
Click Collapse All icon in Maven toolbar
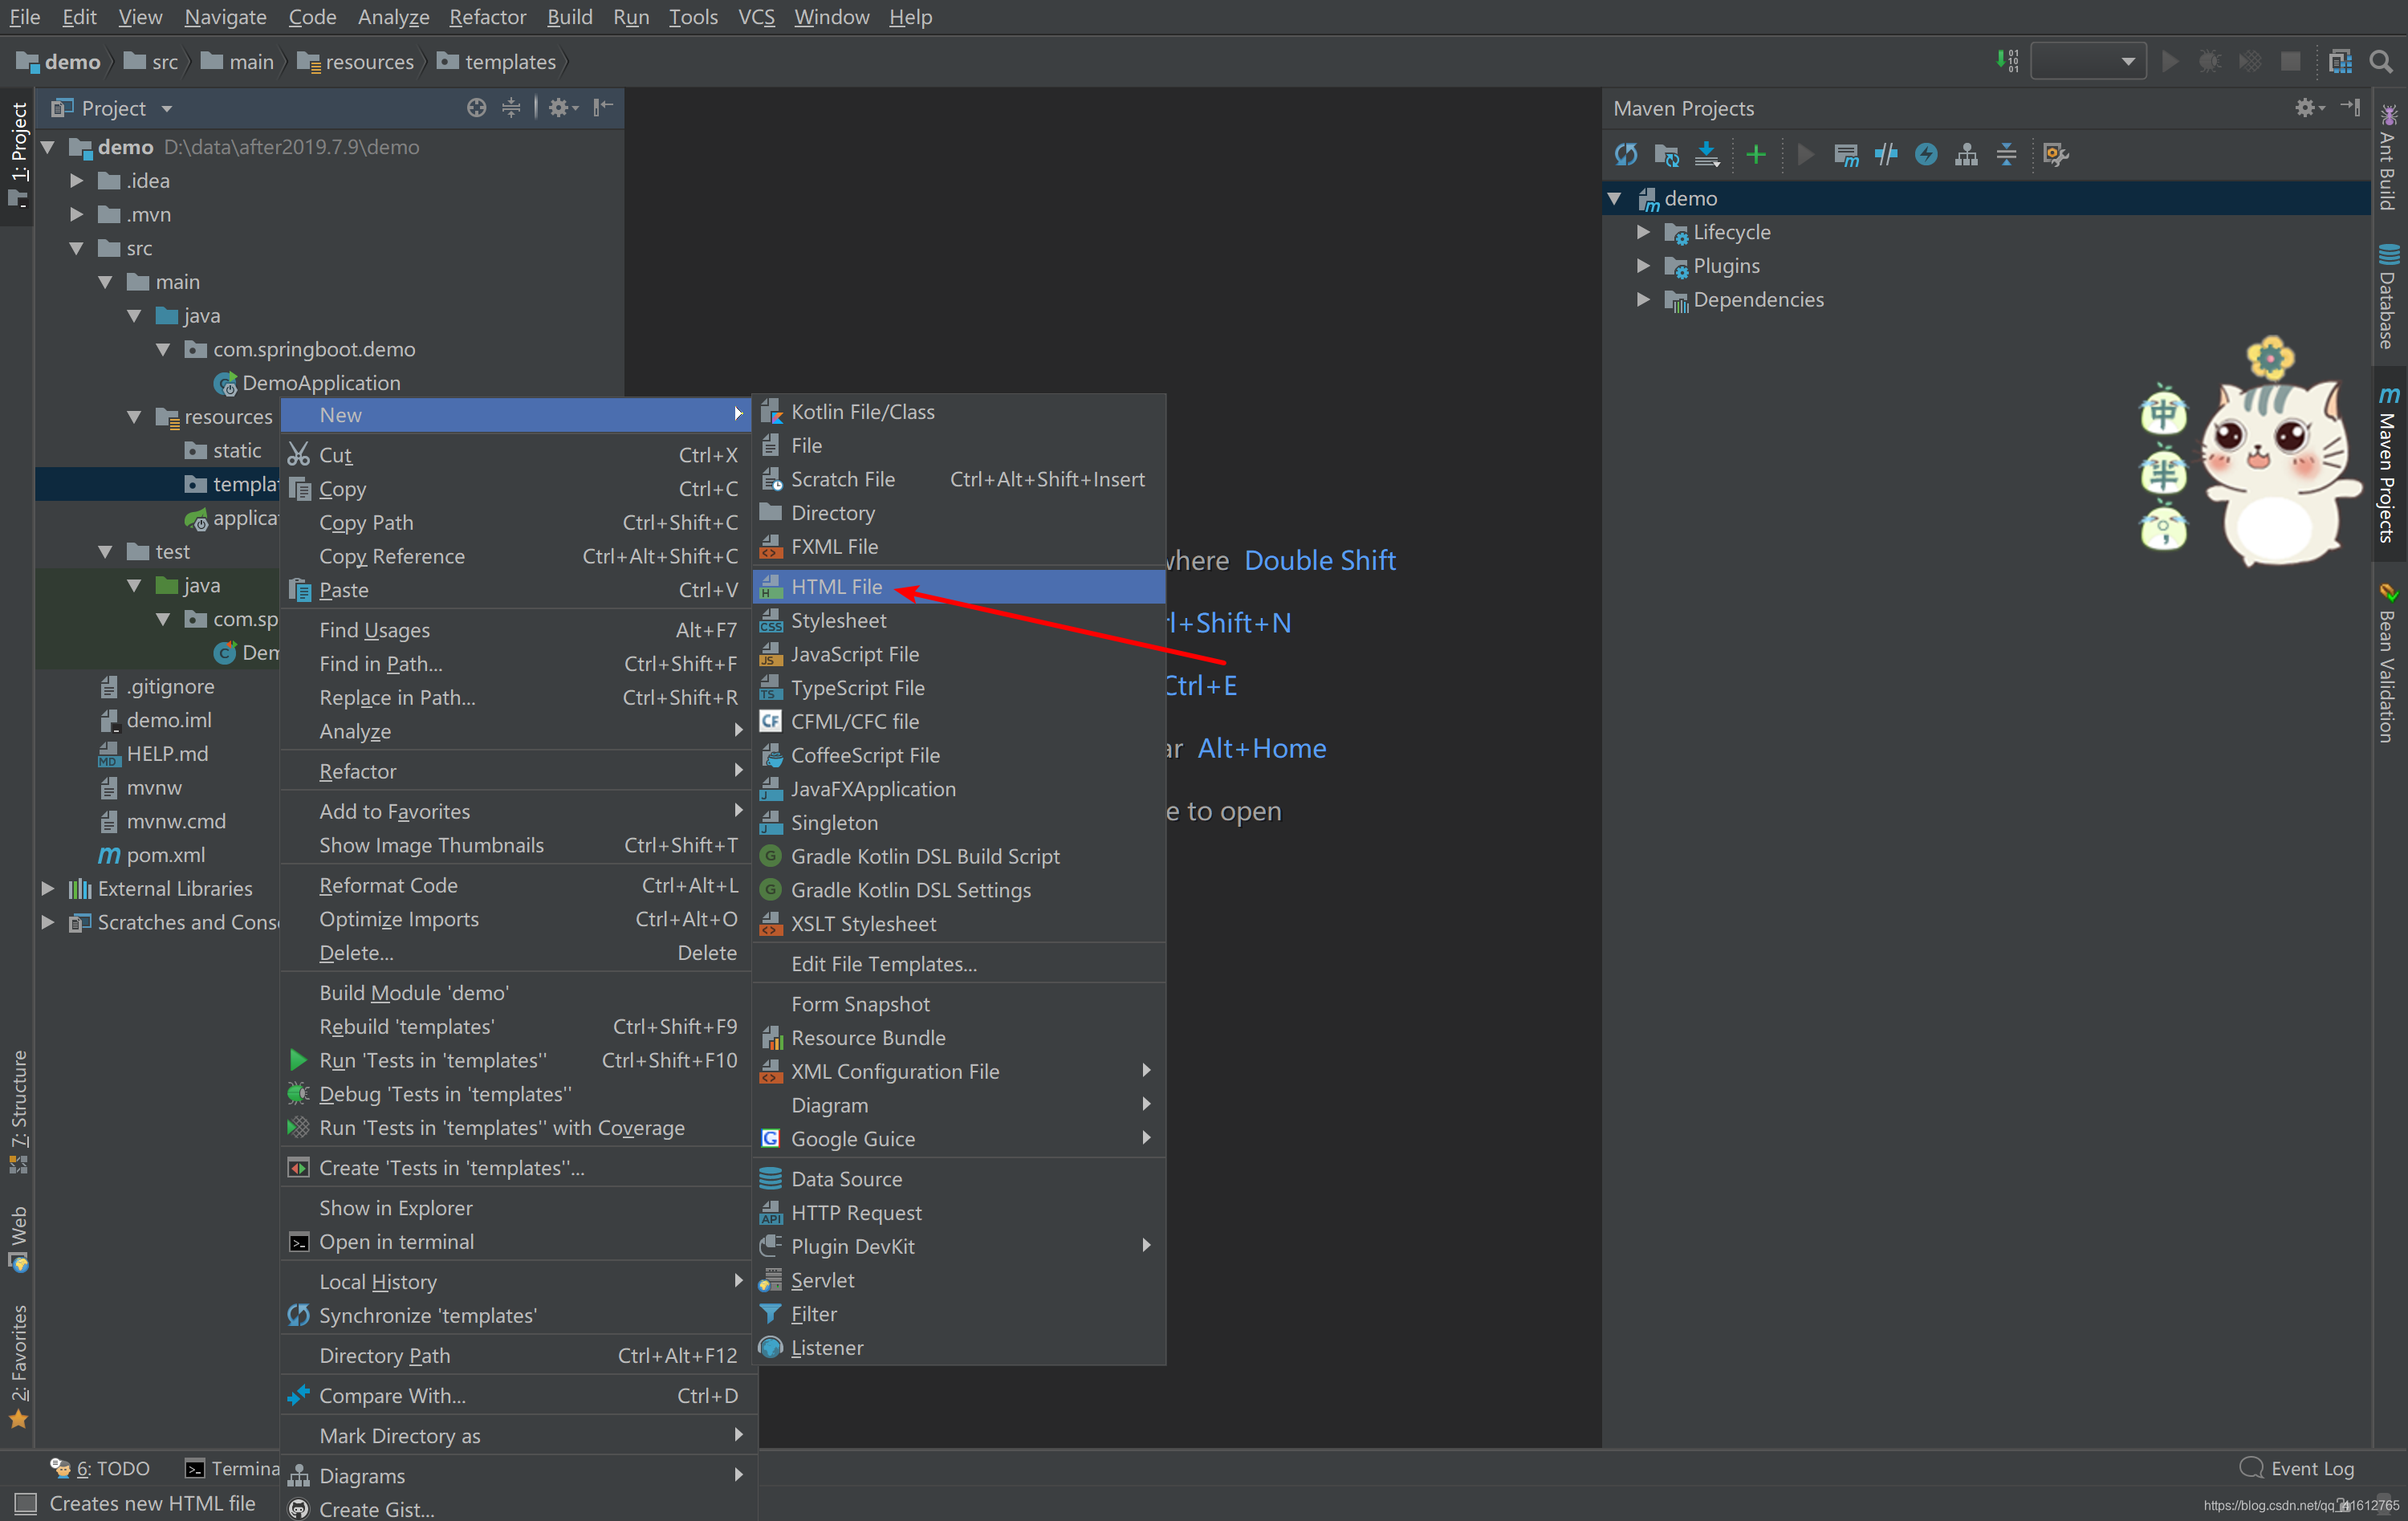click(x=2006, y=154)
